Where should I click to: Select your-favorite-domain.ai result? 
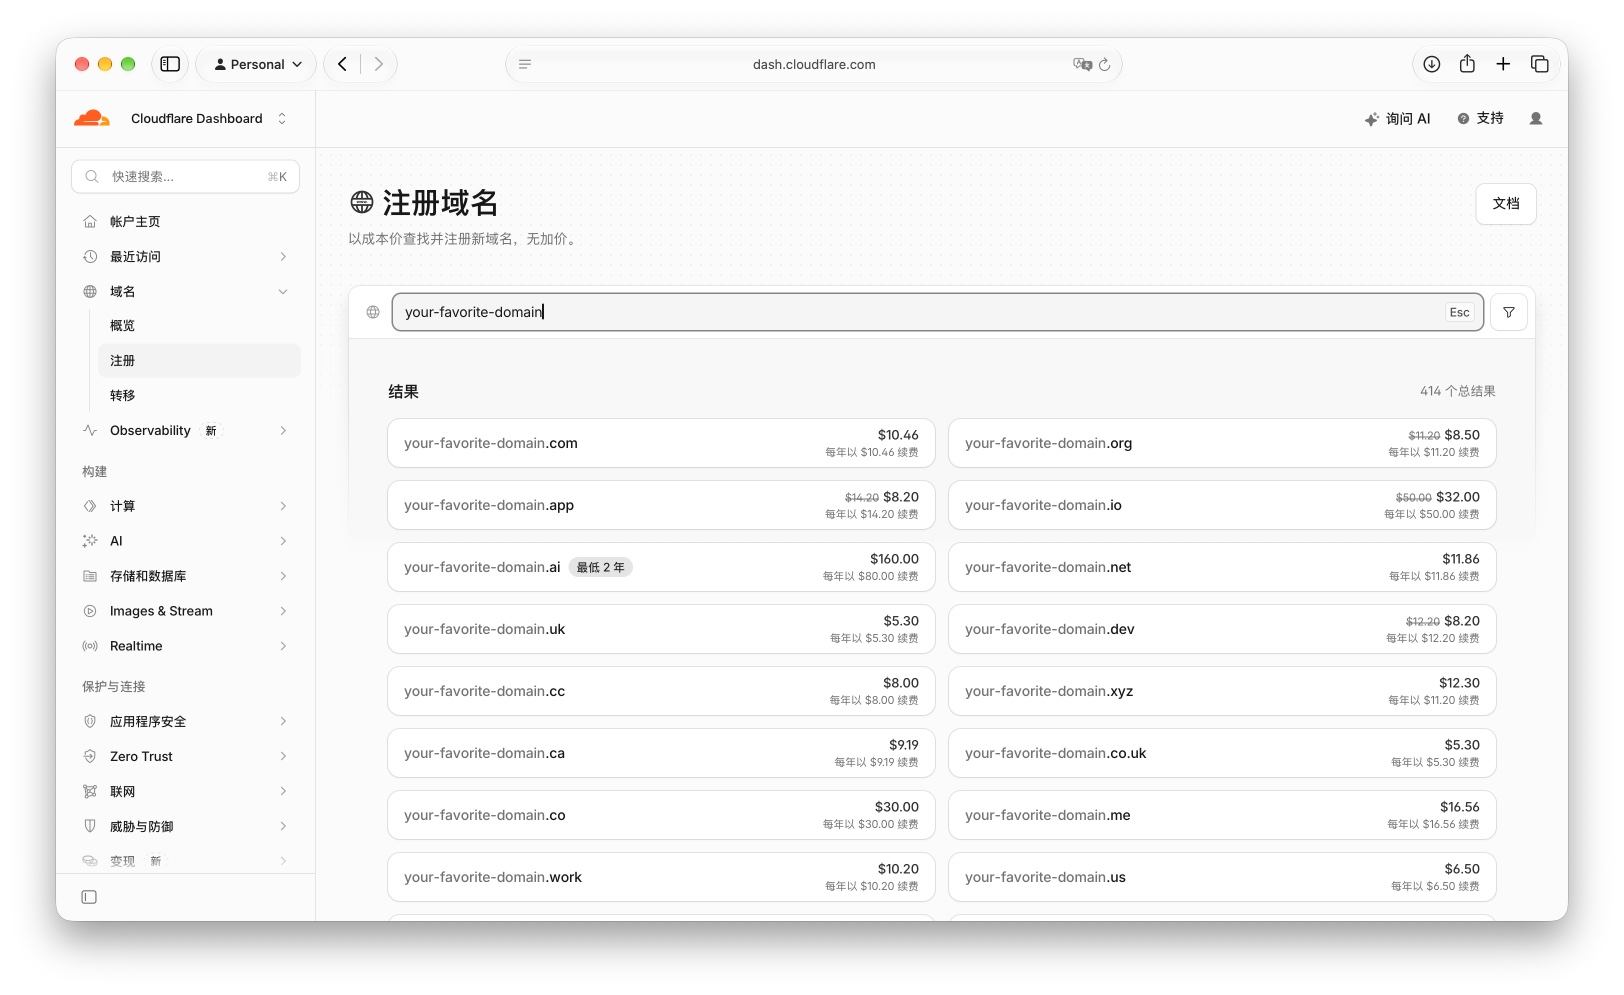tap(661, 567)
